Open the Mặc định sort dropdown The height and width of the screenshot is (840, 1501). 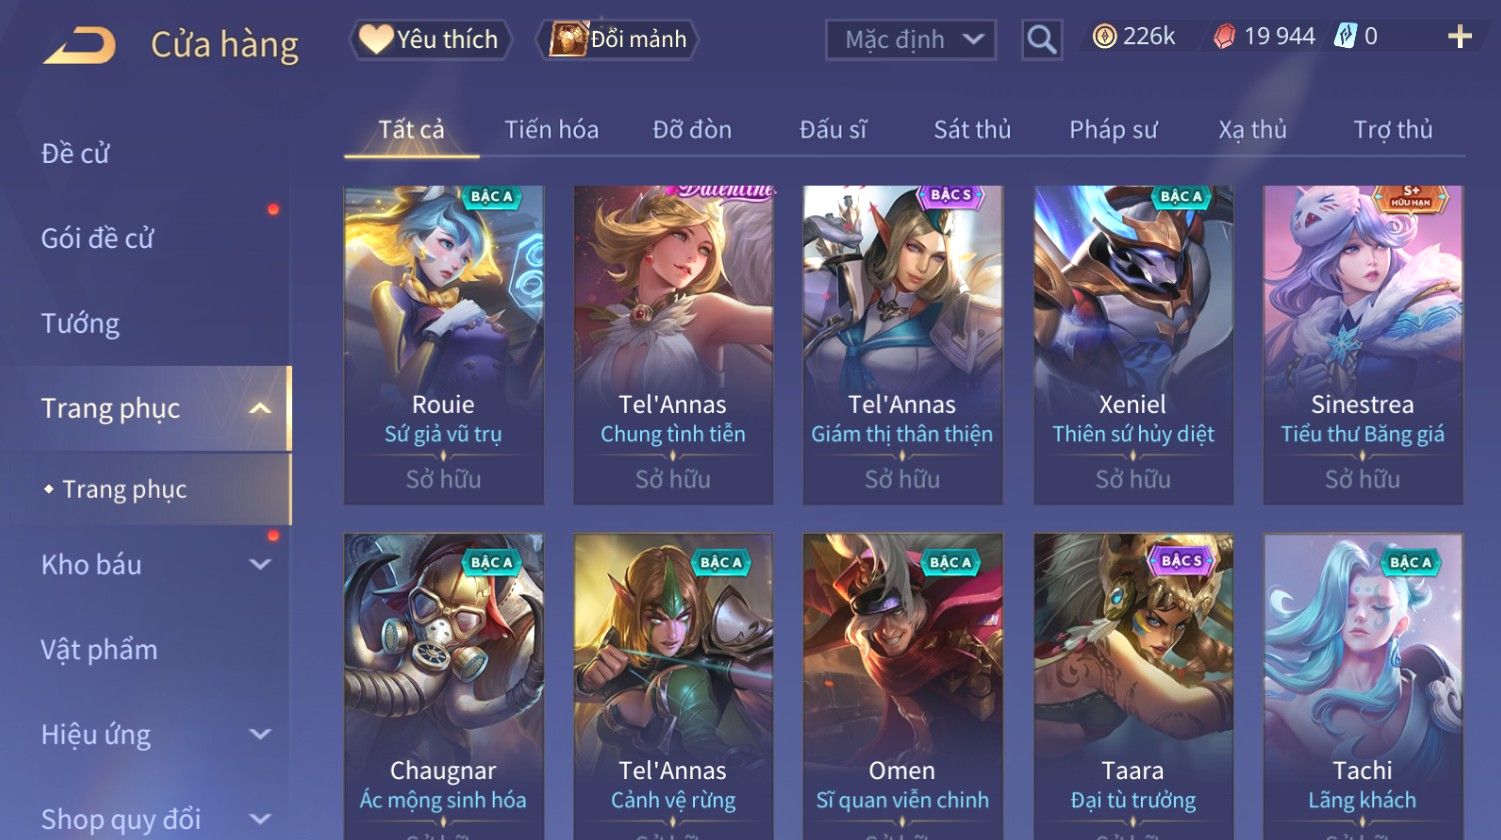[911, 40]
